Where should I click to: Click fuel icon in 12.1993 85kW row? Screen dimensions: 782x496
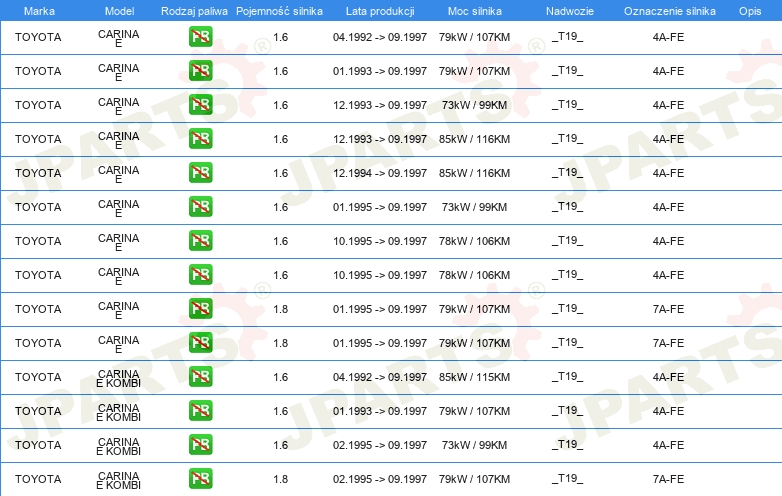(x=200, y=138)
